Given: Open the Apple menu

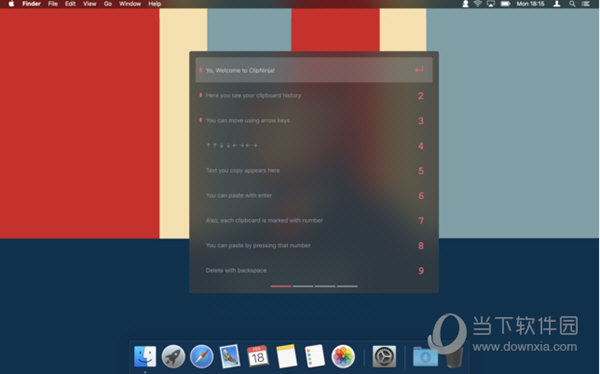Looking at the screenshot, I should pos(11,4).
